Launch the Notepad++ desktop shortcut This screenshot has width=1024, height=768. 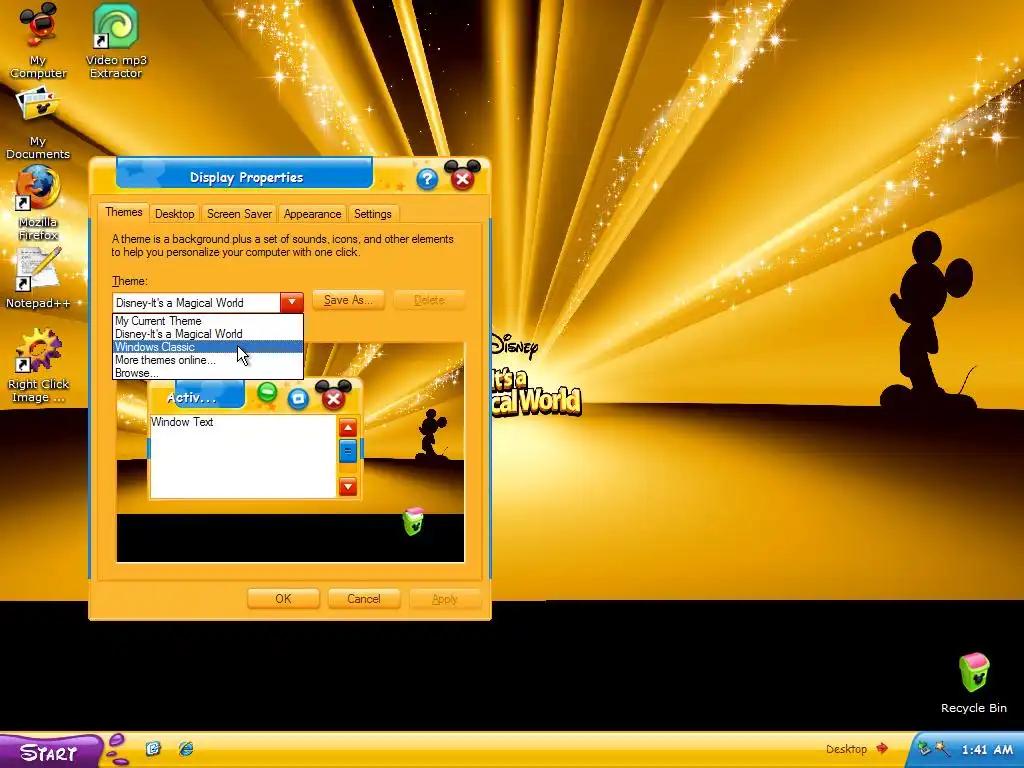[38, 278]
